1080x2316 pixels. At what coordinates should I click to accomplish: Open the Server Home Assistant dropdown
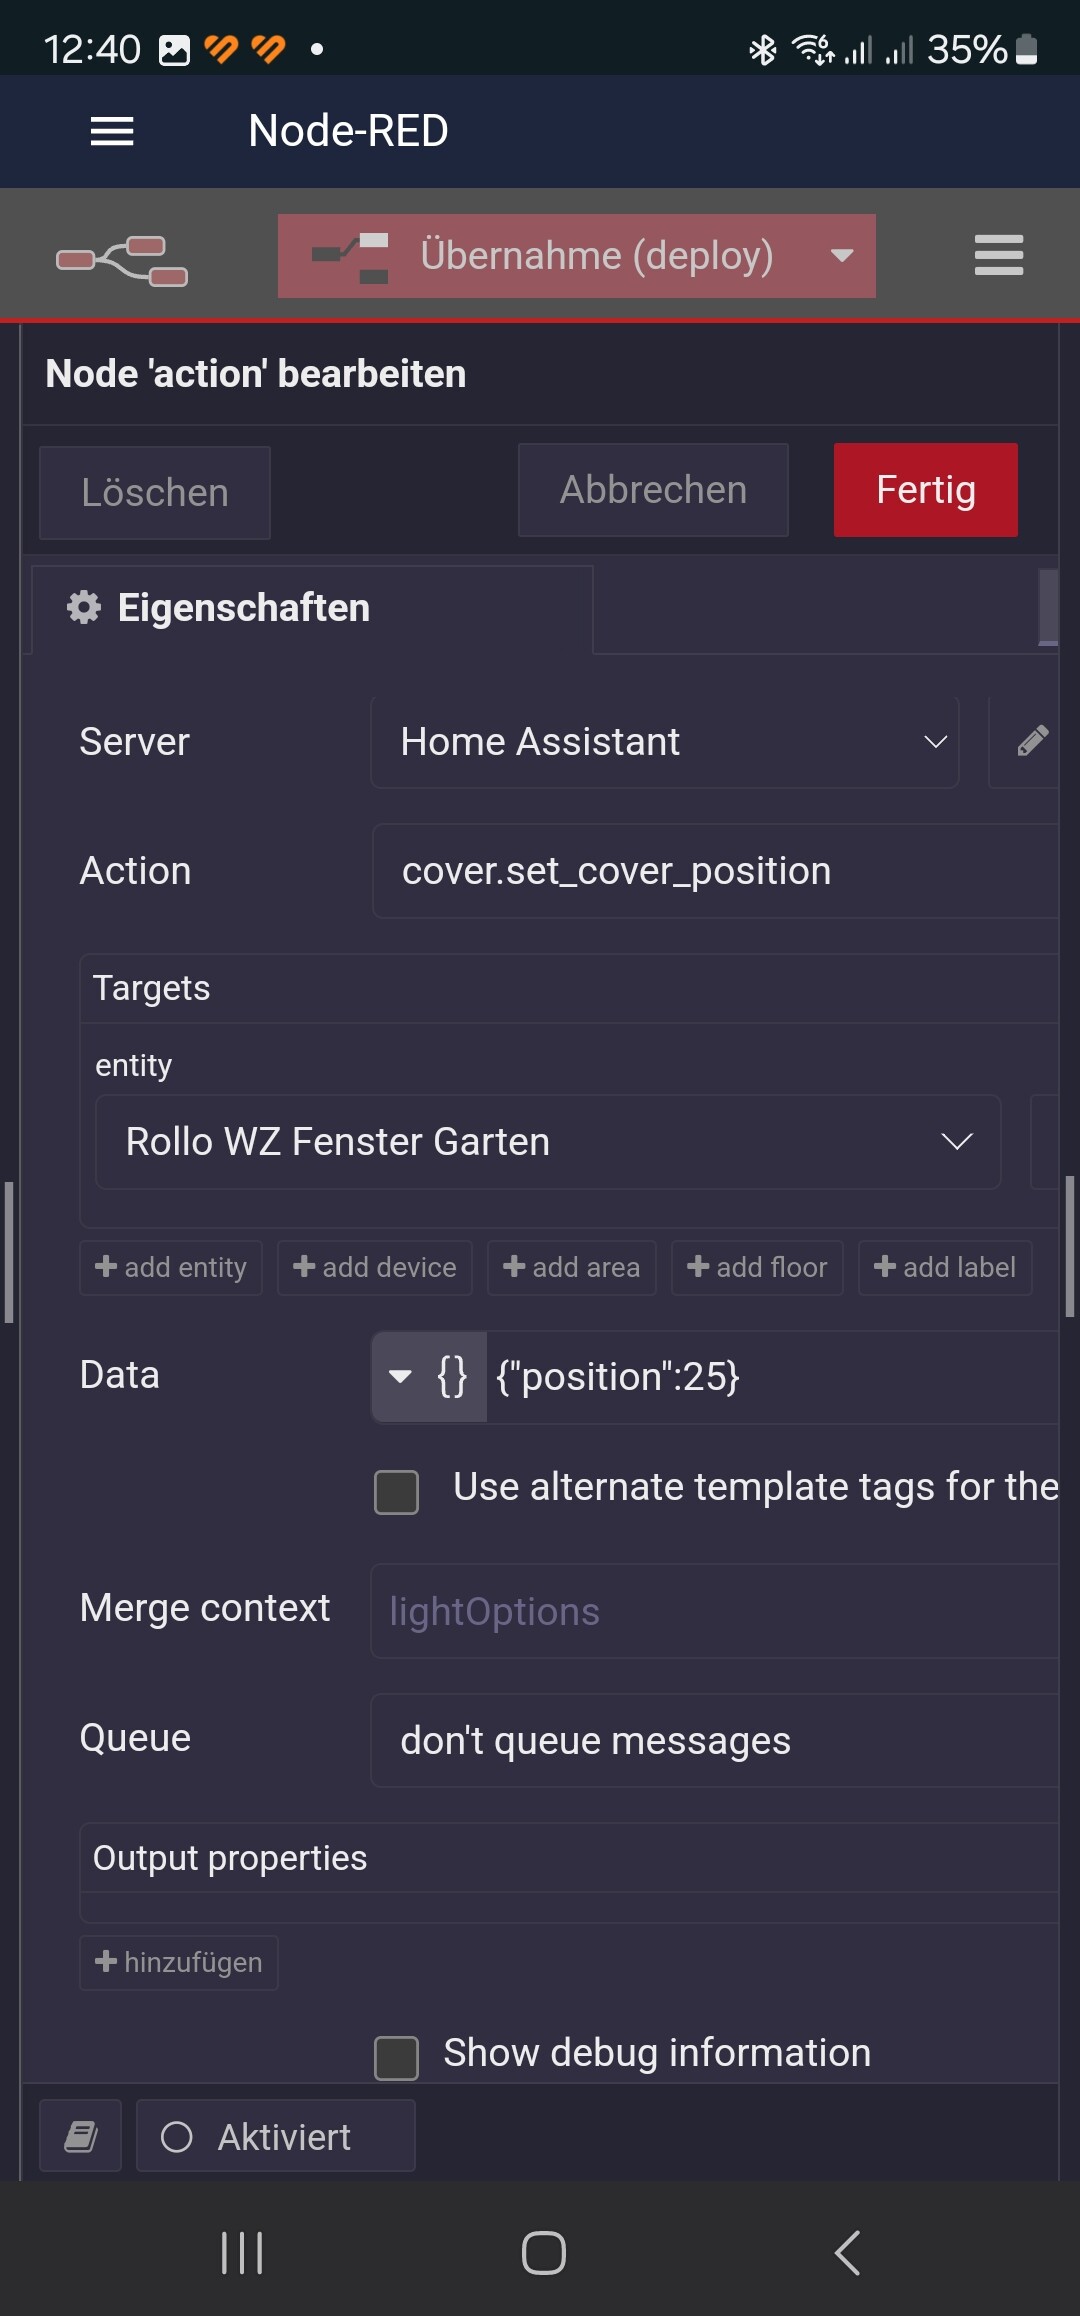tap(665, 742)
